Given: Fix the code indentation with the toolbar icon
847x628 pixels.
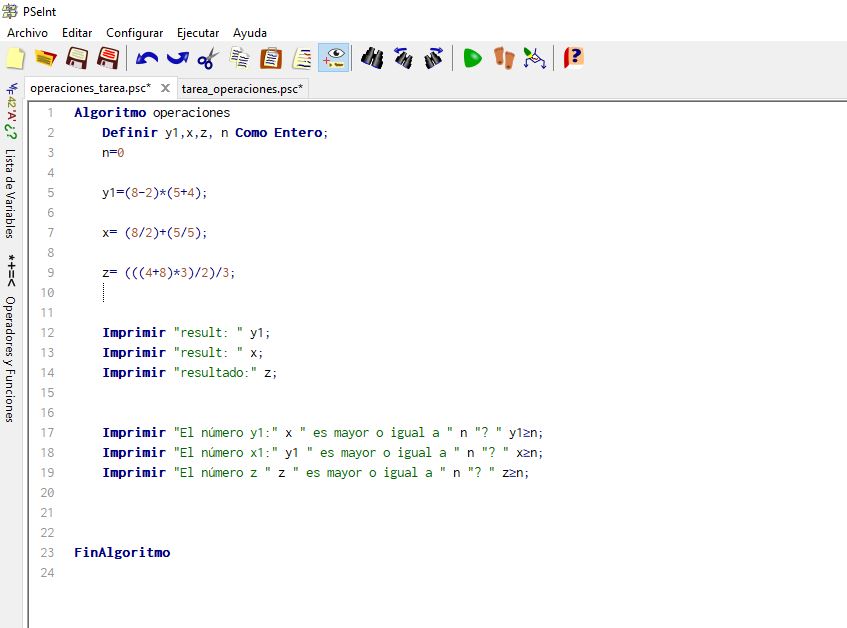Looking at the screenshot, I should click(x=302, y=58).
